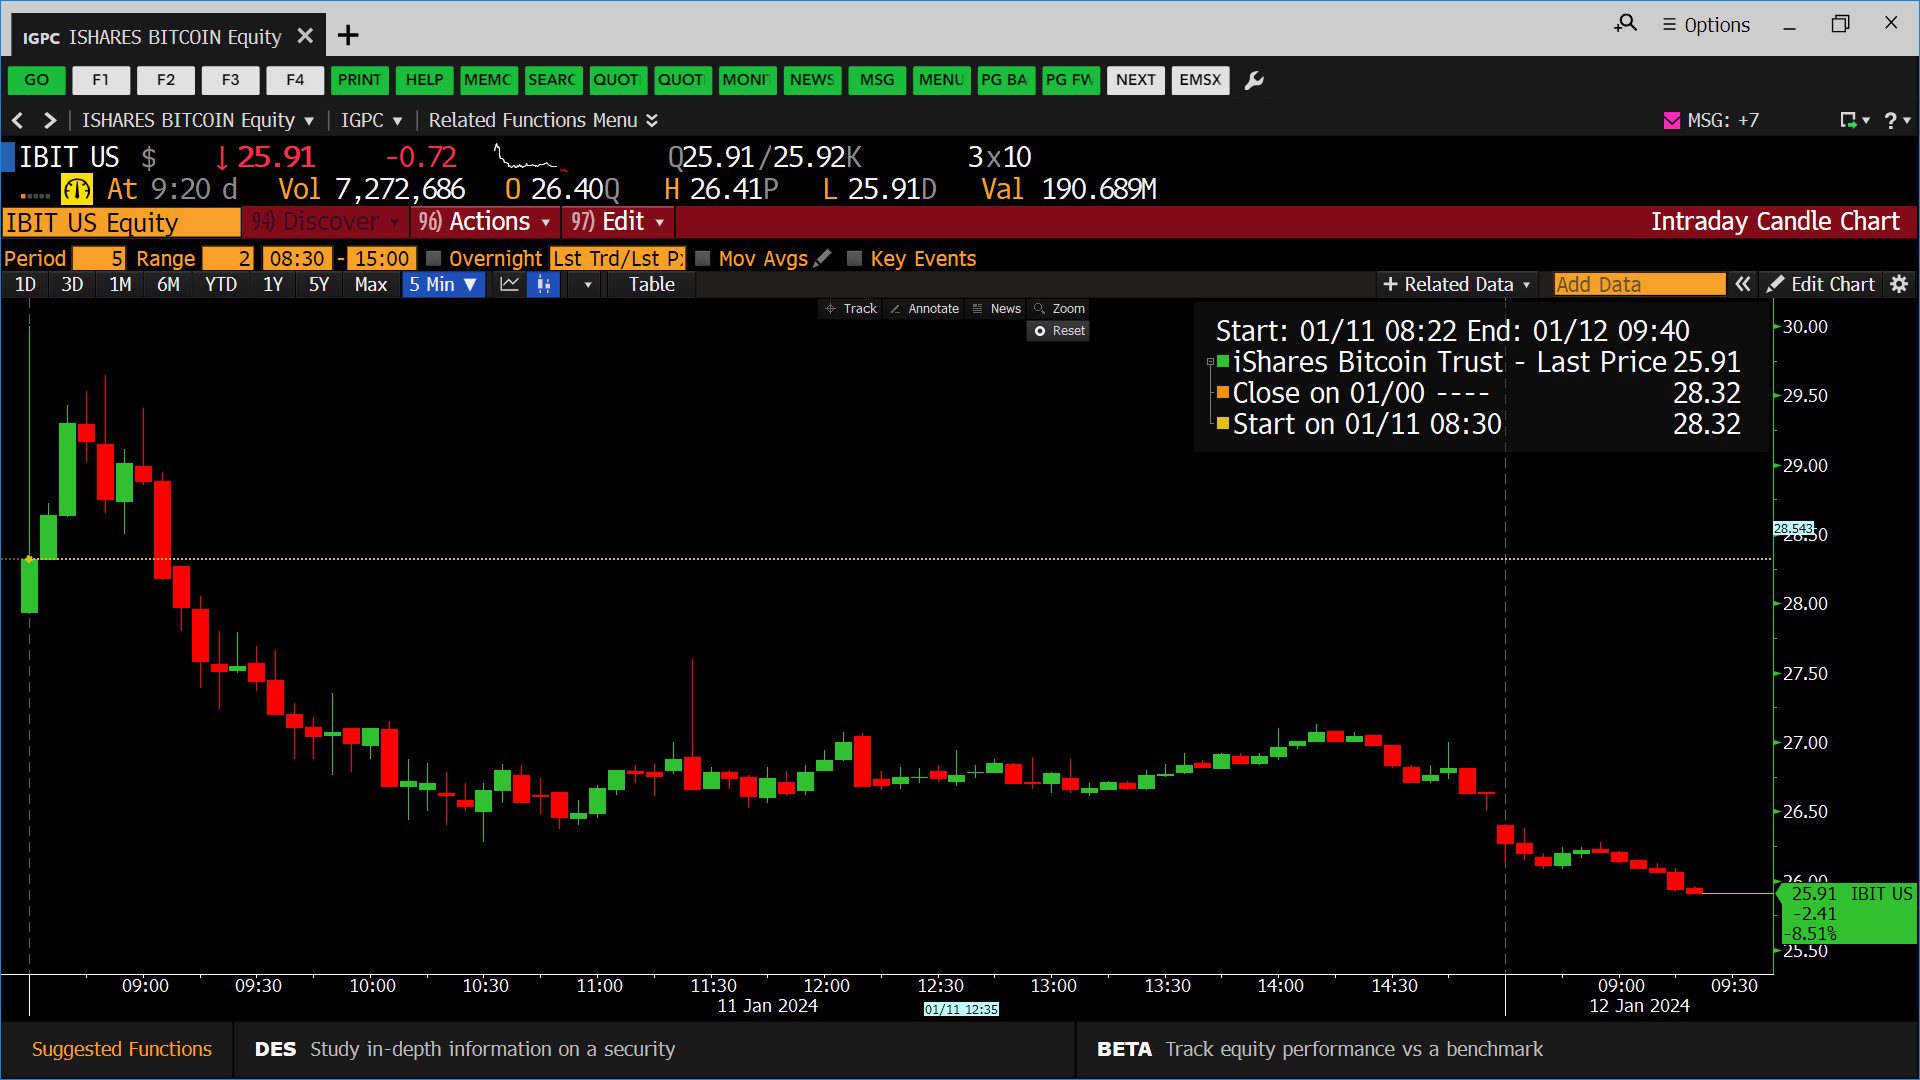Open the Lst Trd/Lst Px price selector

pos(618,258)
